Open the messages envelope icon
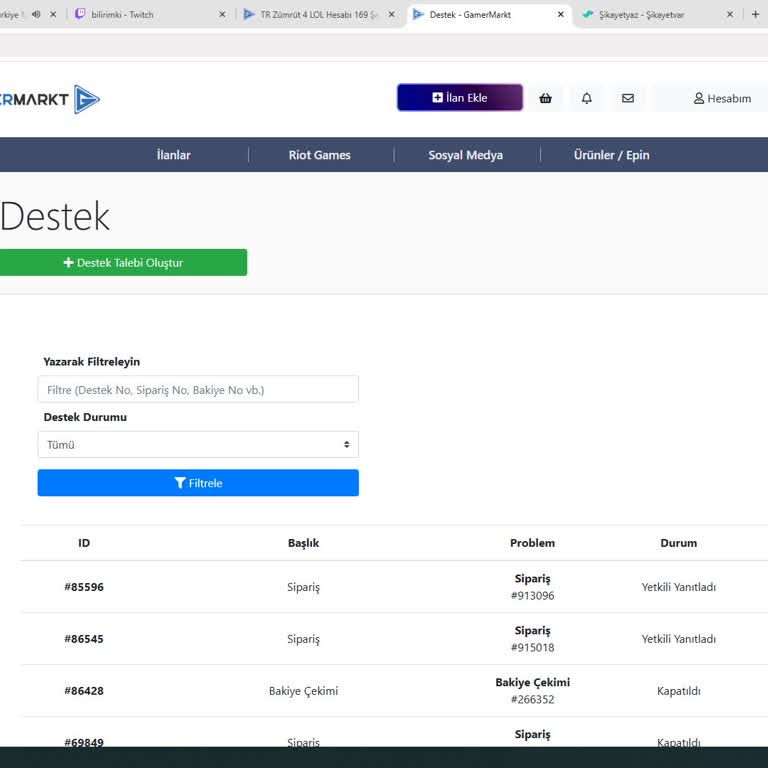The height and width of the screenshot is (768, 768). 628,98
